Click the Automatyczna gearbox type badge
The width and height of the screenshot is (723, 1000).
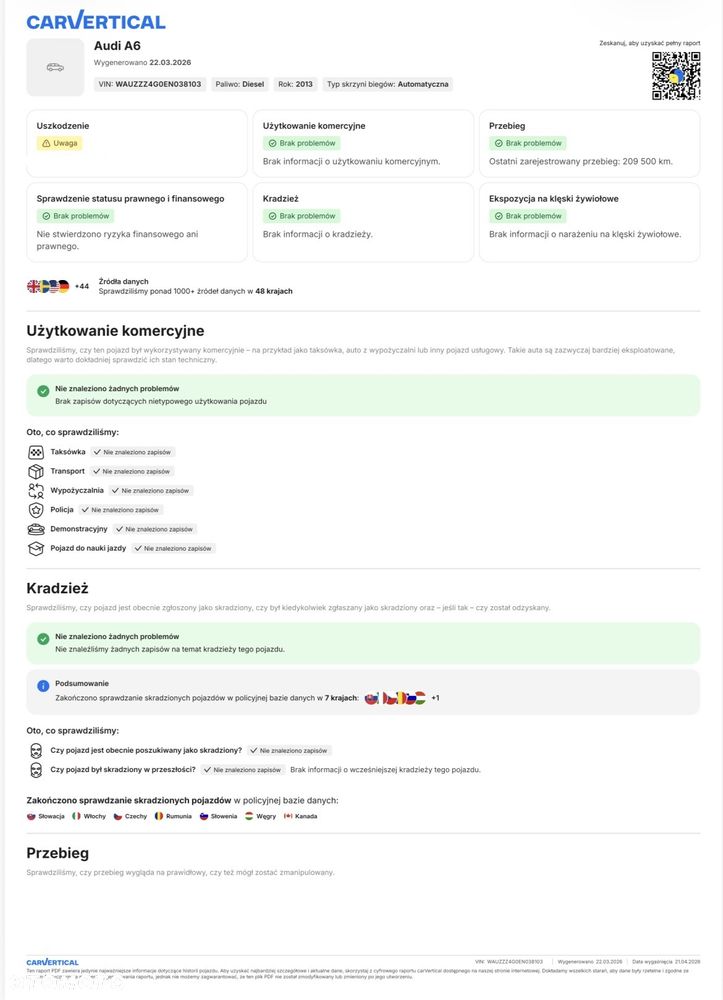click(x=388, y=85)
